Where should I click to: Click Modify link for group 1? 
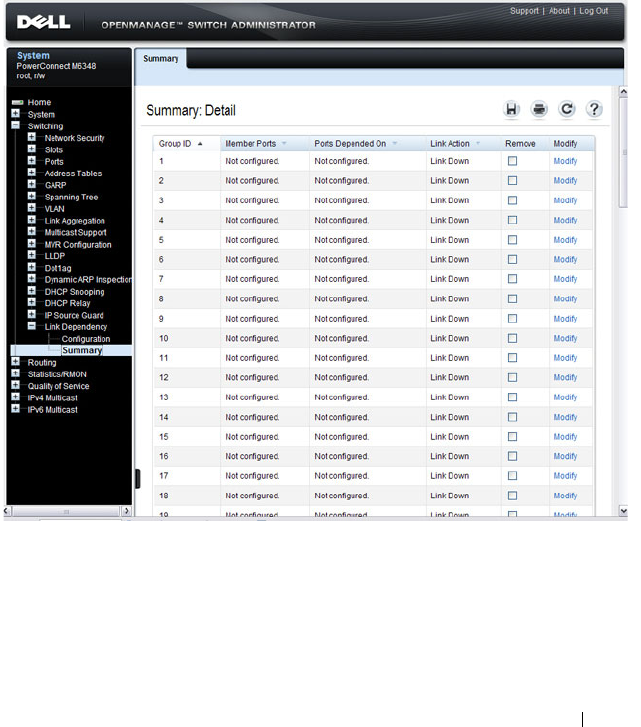(x=565, y=161)
